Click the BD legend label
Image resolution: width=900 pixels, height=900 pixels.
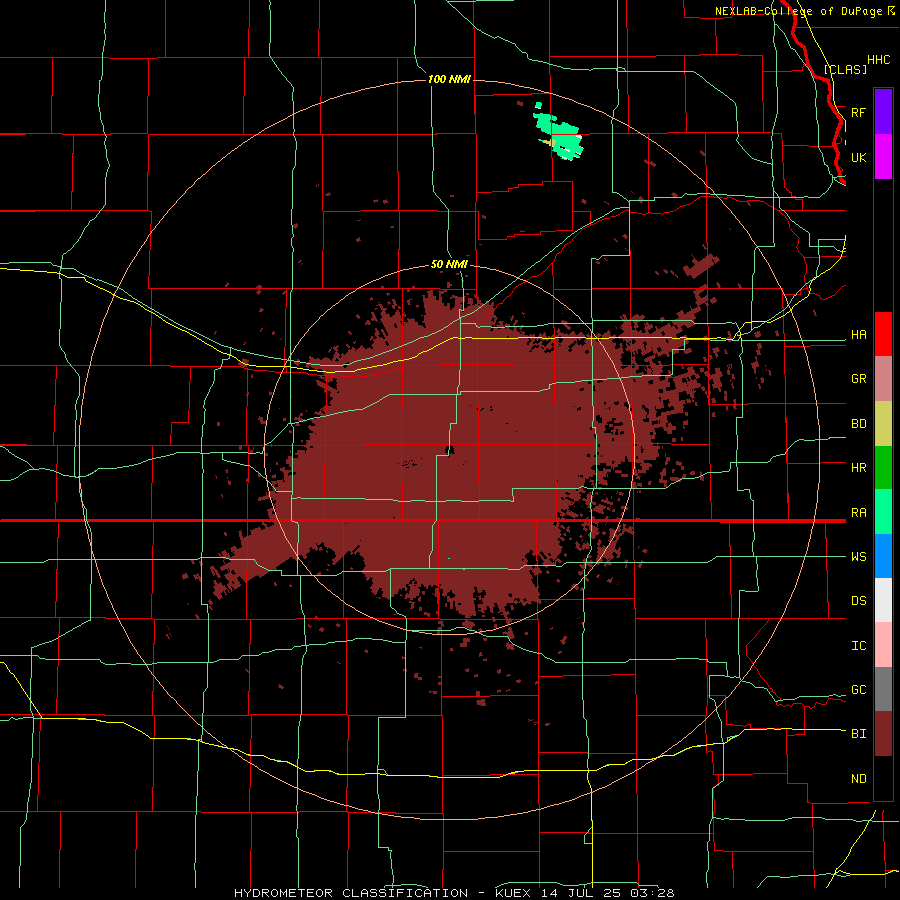tap(858, 424)
